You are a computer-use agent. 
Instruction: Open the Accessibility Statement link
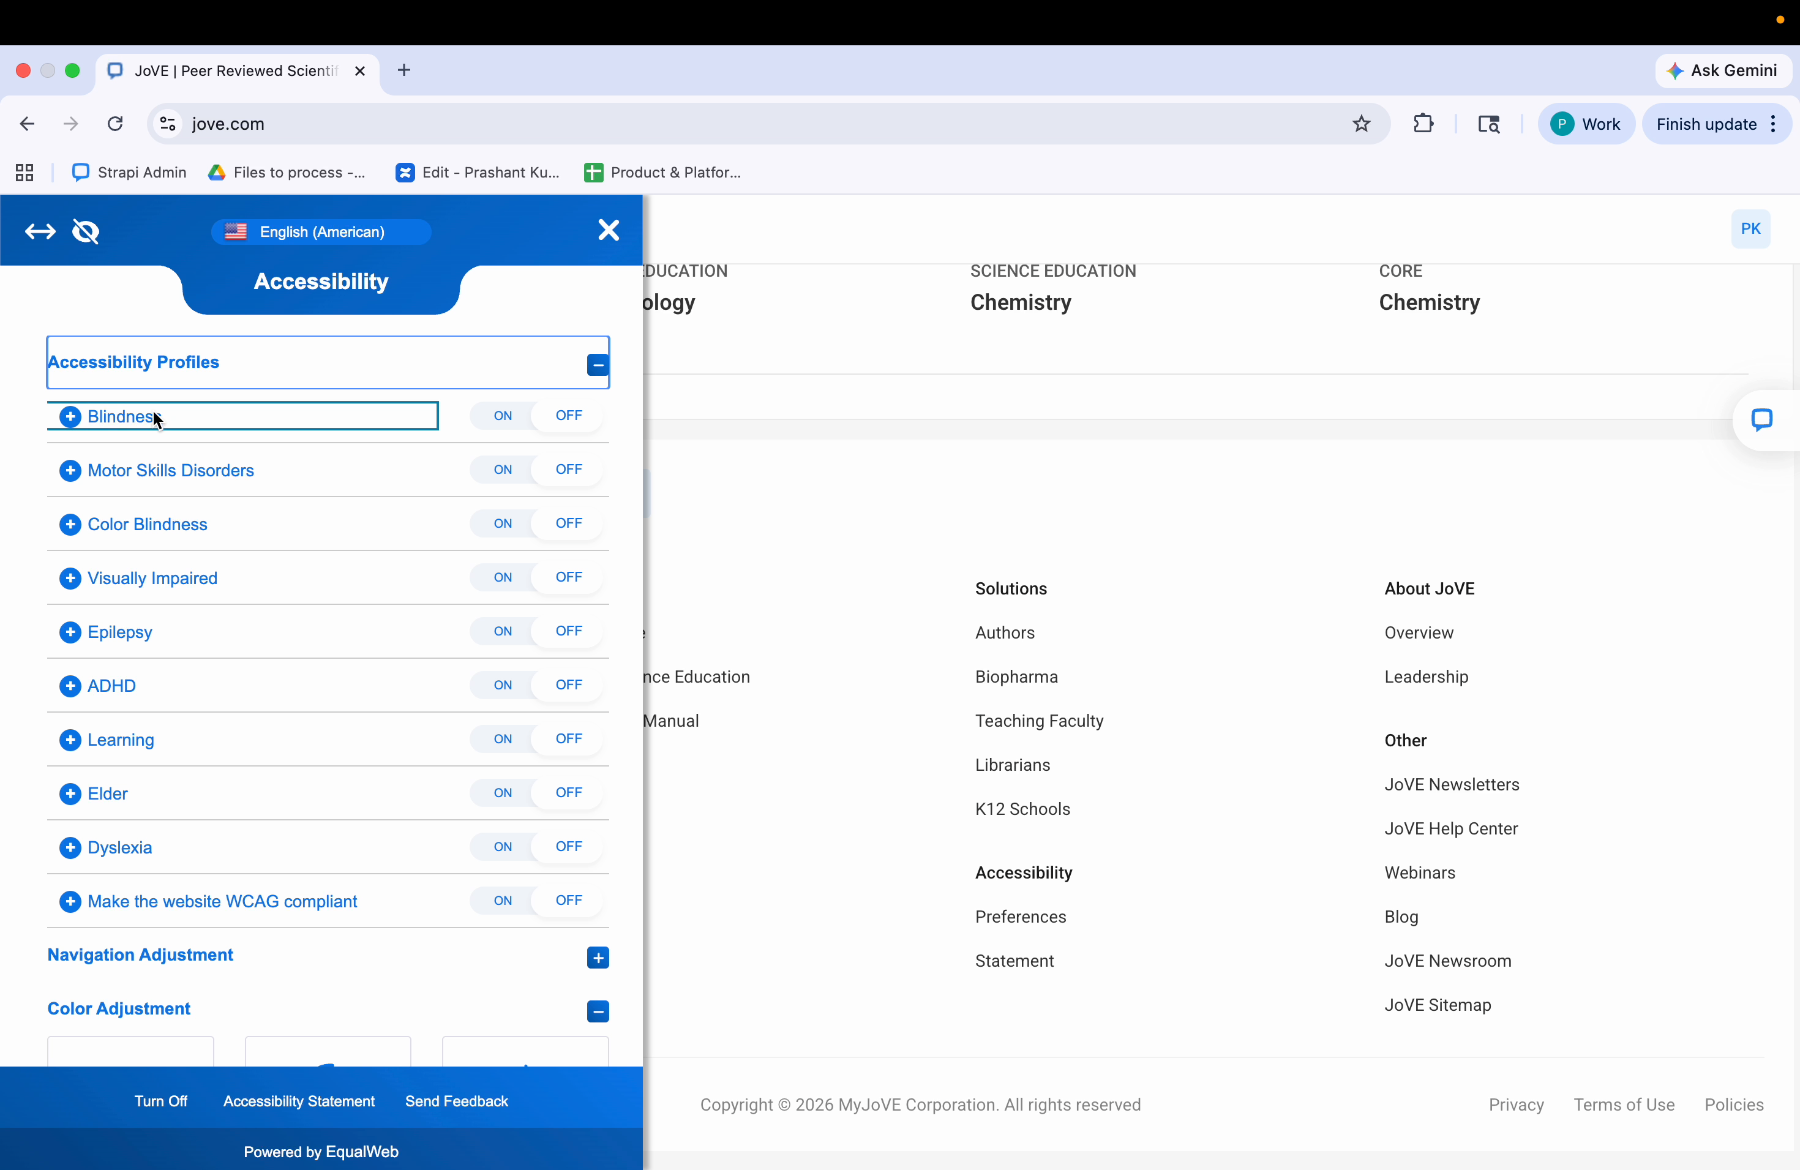(299, 1101)
